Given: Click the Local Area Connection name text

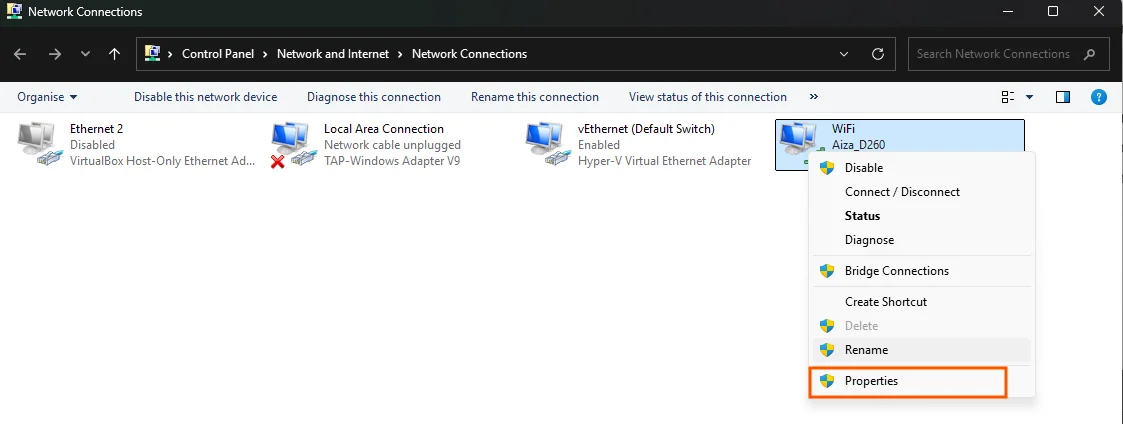Looking at the screenshot, I should coord(384,129).
